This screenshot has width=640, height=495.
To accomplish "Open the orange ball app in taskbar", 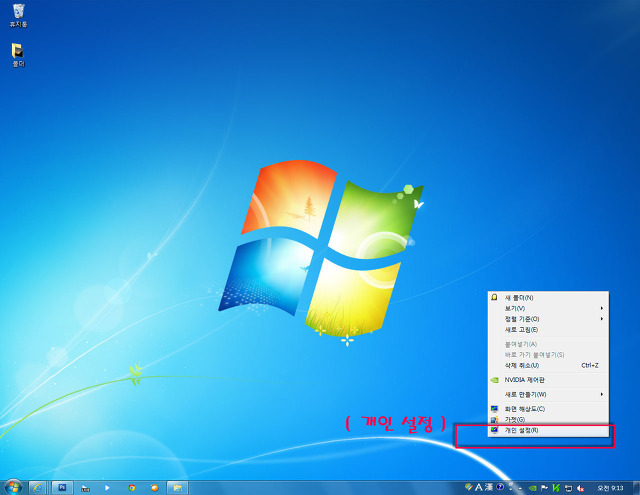I will click(x=154, y=488).
